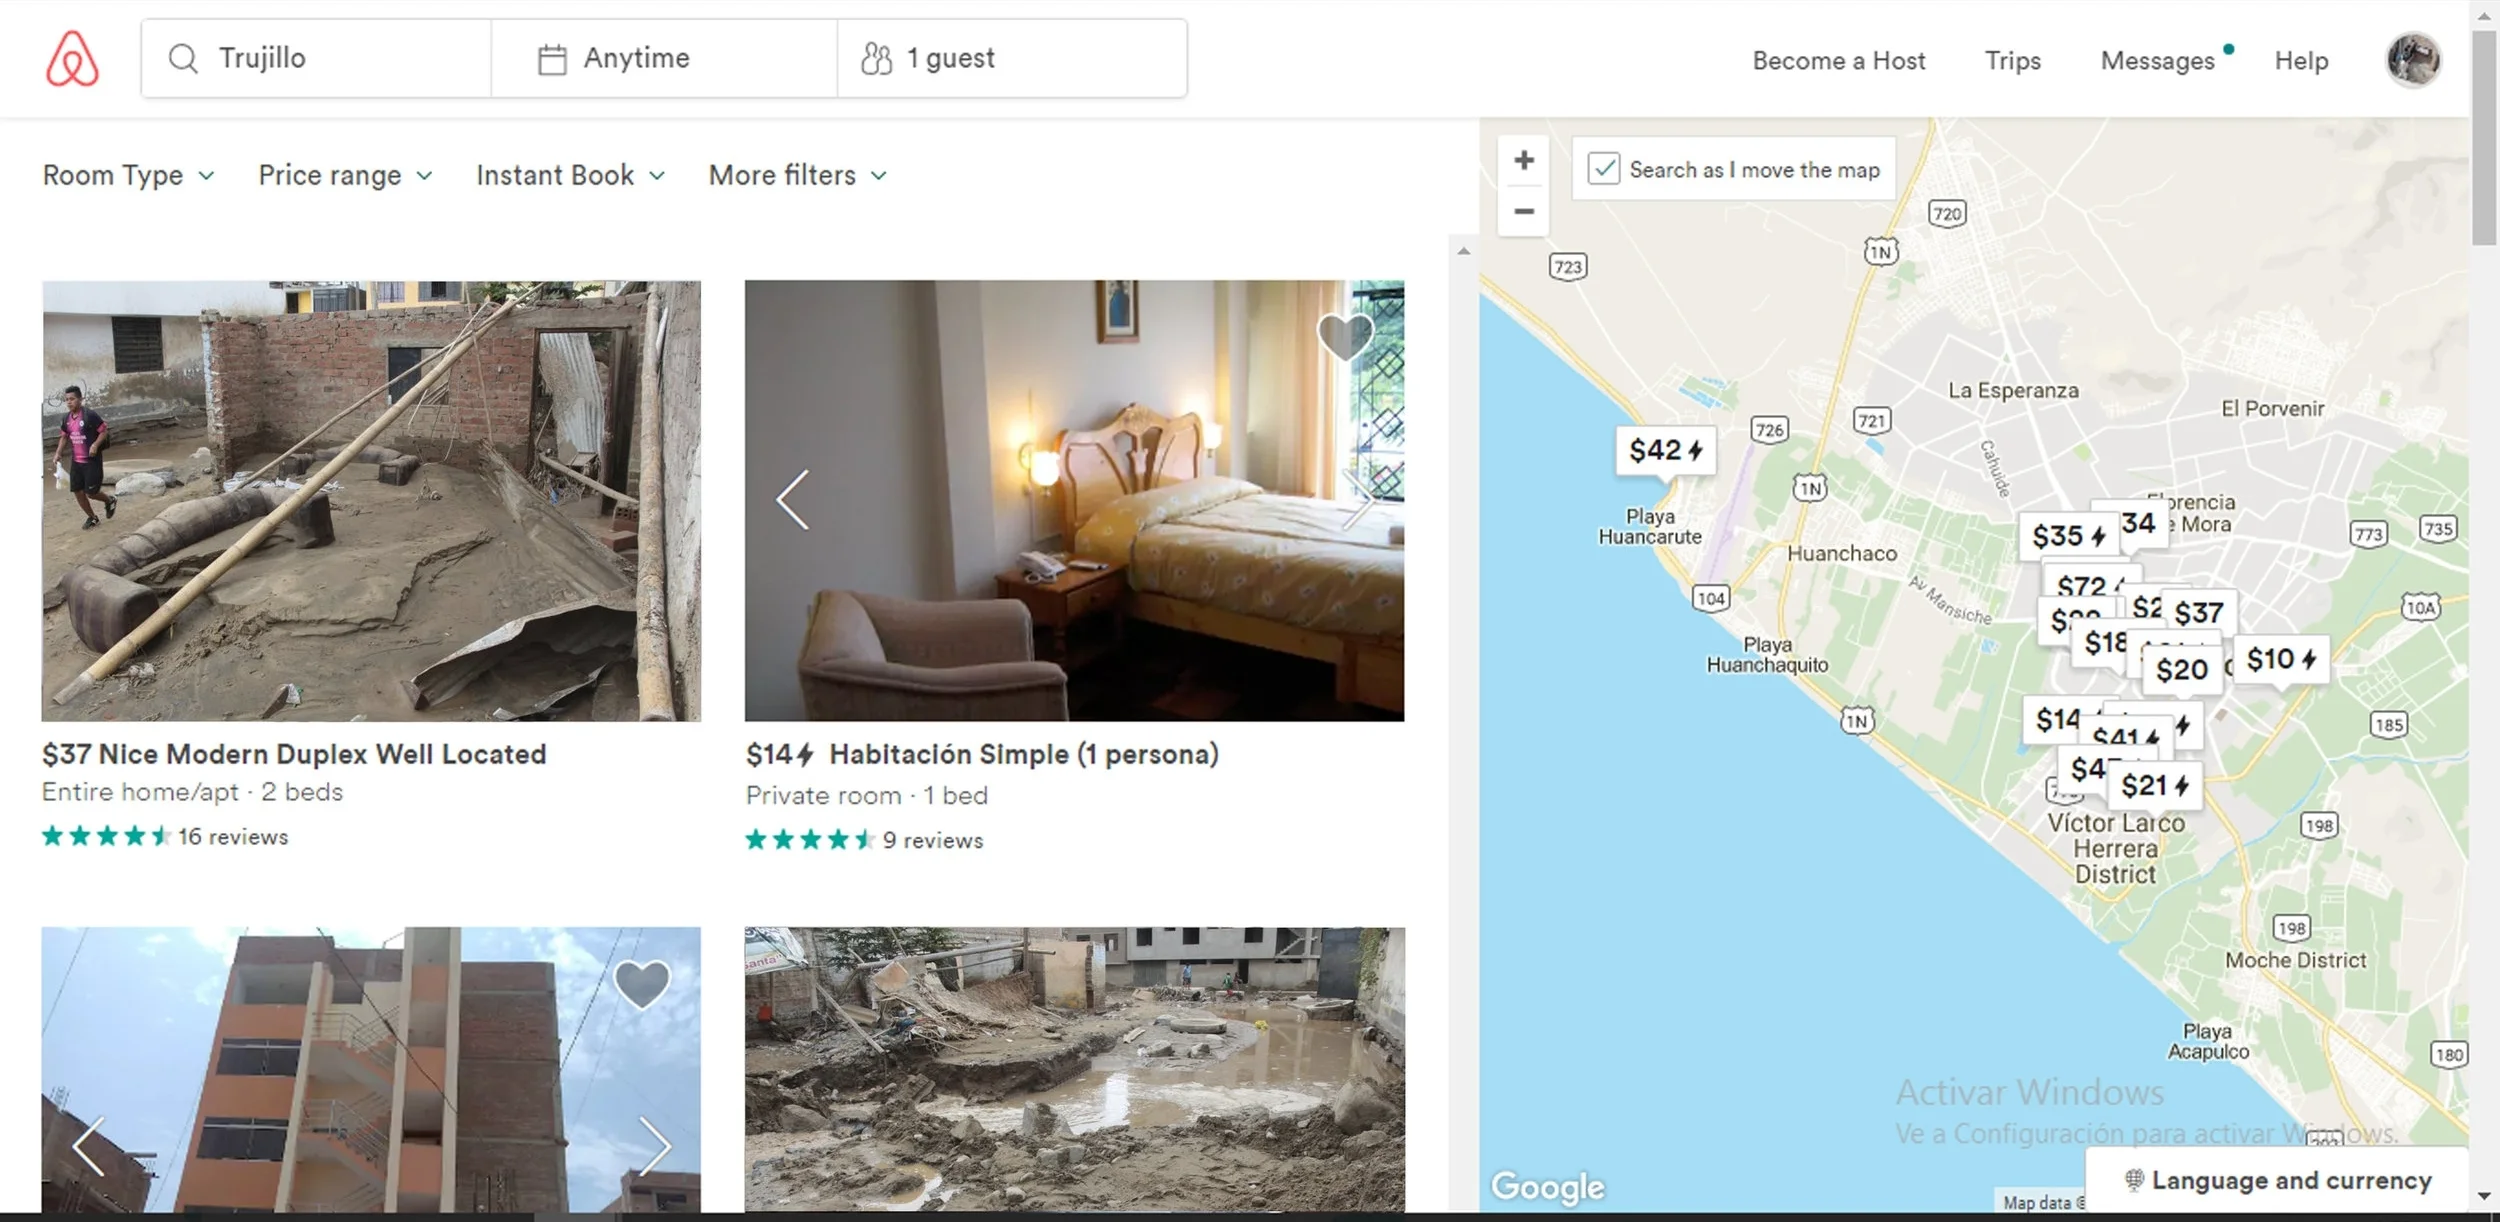
Task: Open the flooded street listing photo
Action: [1074, 1069]
